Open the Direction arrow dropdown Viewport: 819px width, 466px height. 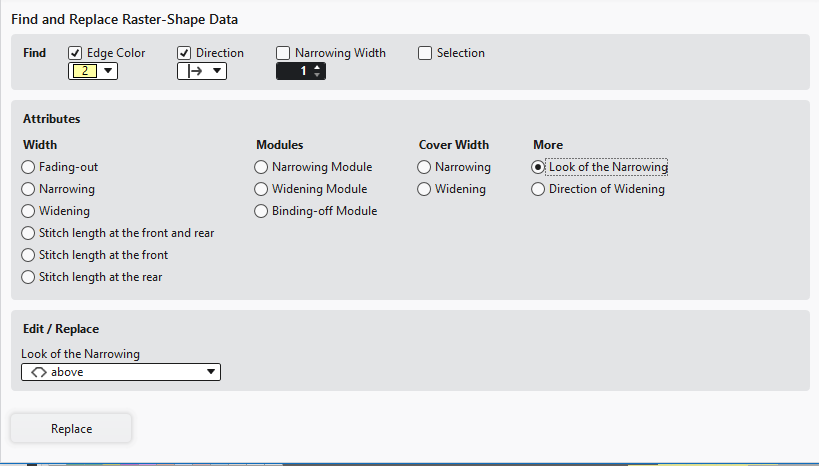tap(217, 71)
